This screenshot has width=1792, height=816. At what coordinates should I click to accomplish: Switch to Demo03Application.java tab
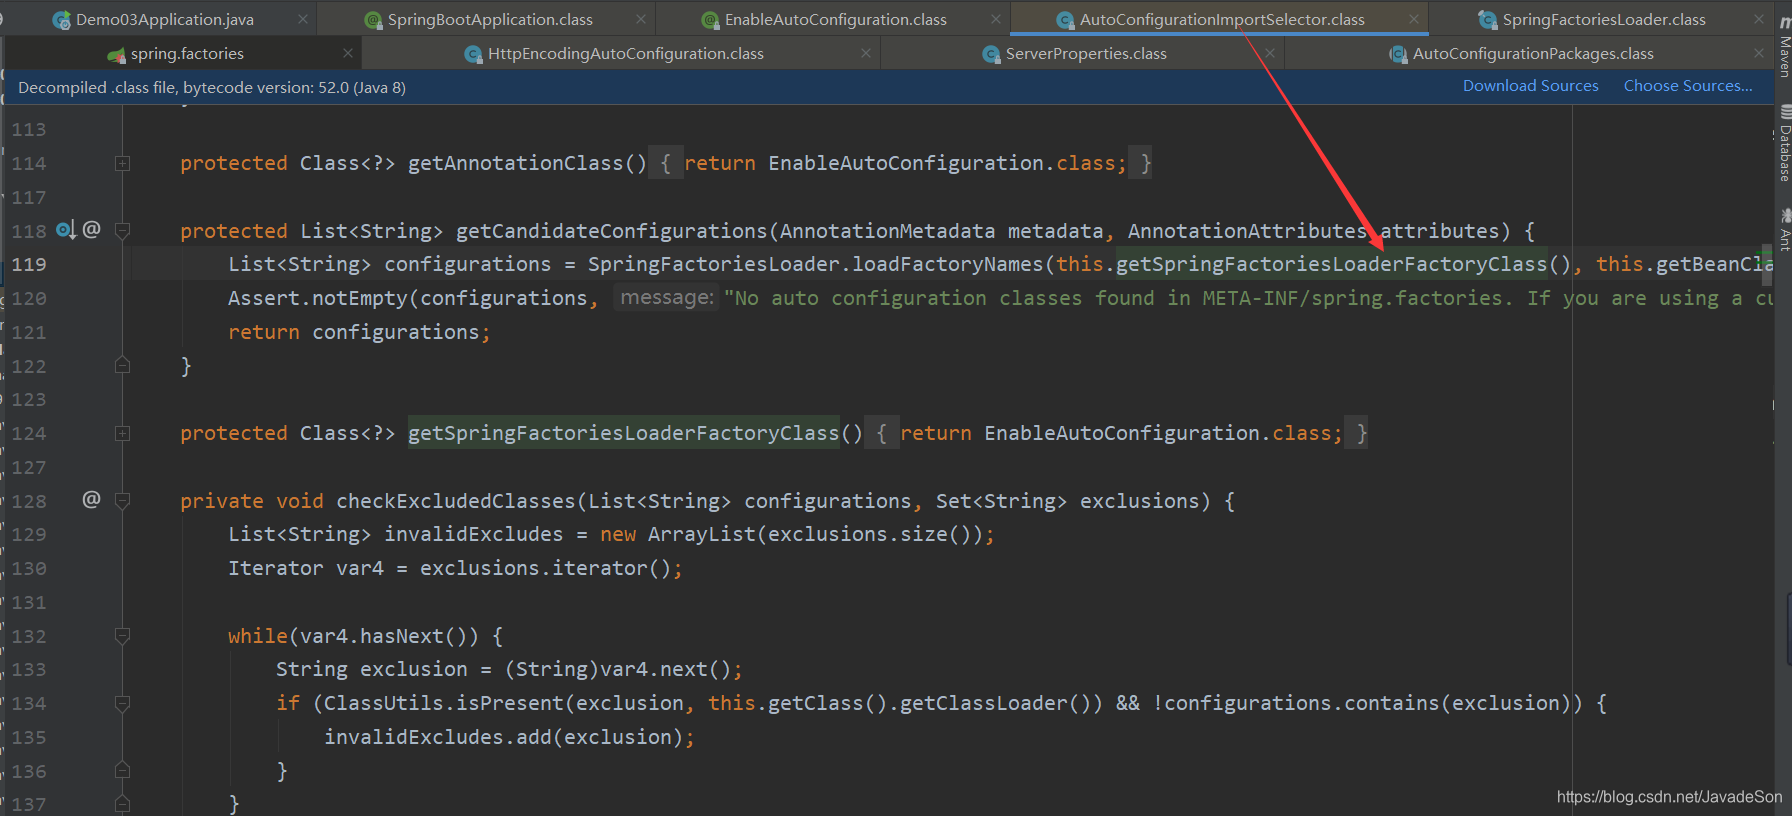tap(164, 19)
